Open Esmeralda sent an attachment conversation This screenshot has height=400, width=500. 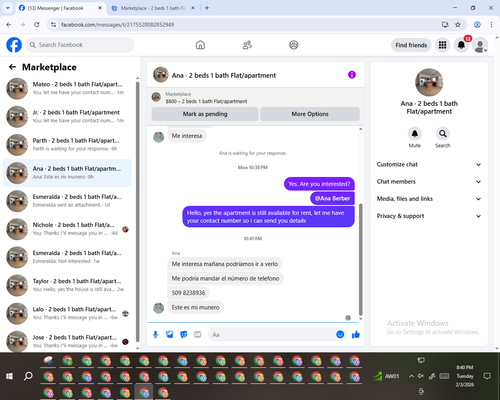click(67, 201)
